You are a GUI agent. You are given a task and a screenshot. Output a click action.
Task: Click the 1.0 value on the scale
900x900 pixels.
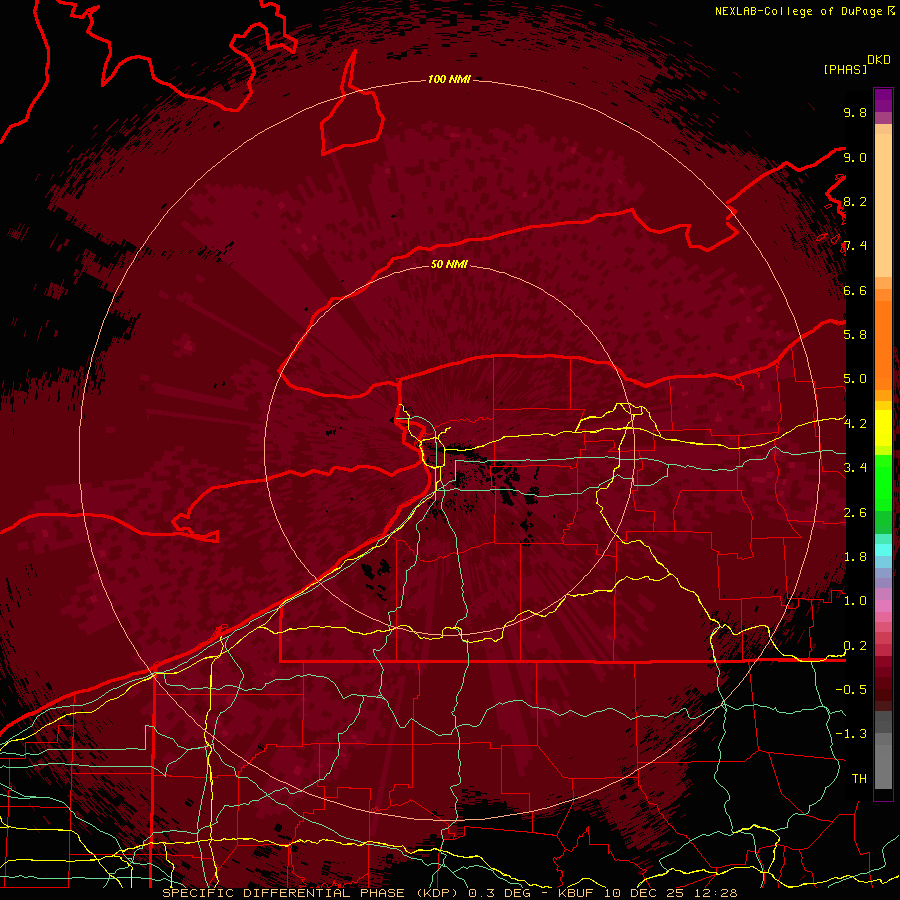(855, 600)
